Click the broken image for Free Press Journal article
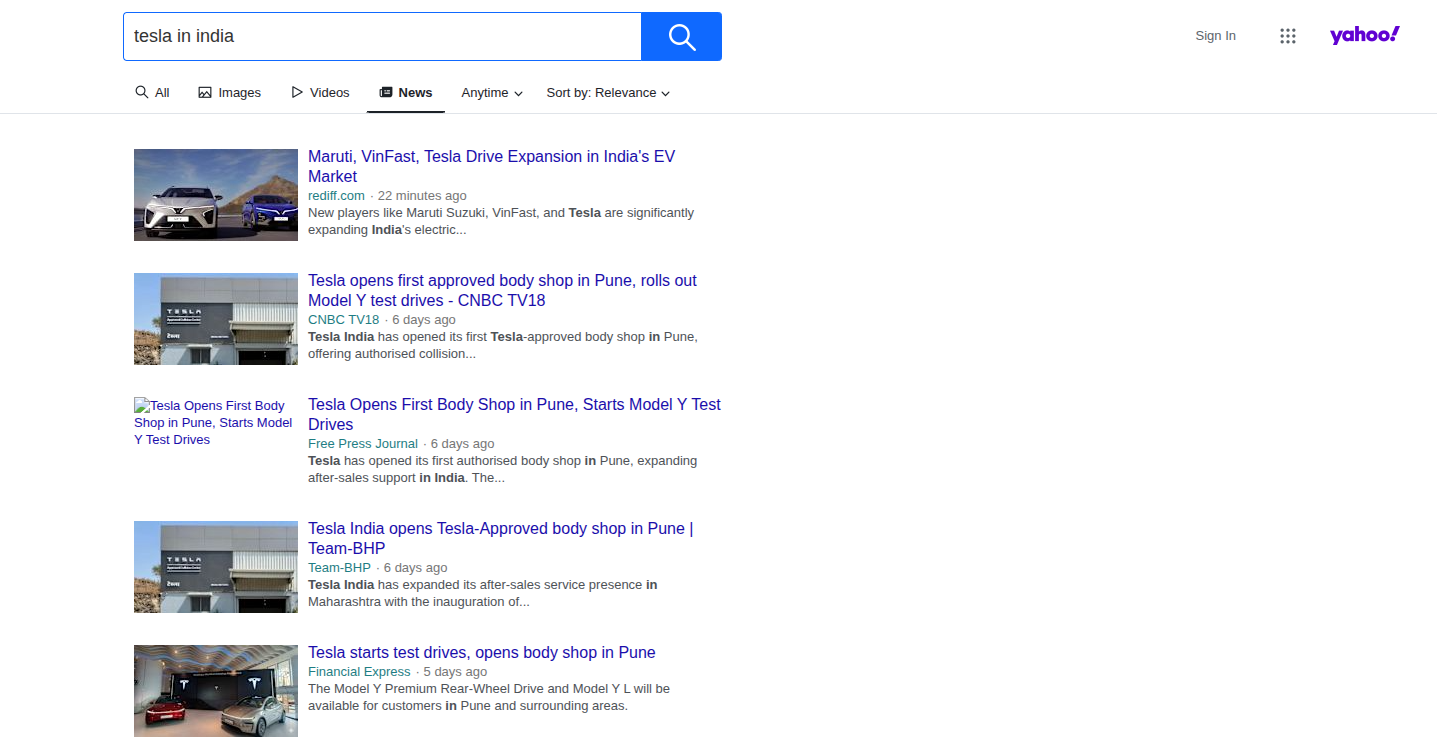The height and width of the screenshot is (739, 1437). coord(214,422)
